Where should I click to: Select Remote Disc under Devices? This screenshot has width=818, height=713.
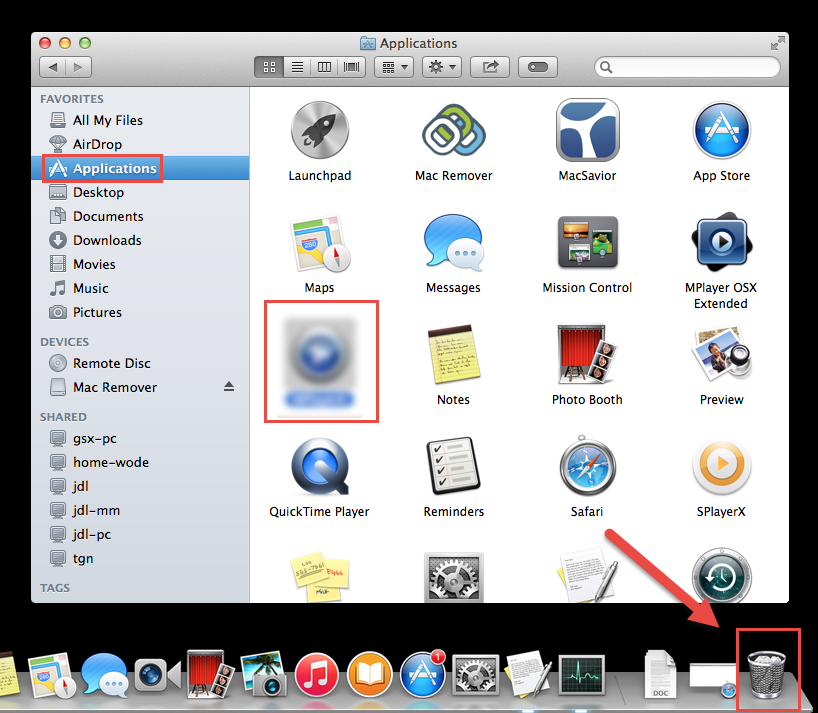tap(140, 363)
